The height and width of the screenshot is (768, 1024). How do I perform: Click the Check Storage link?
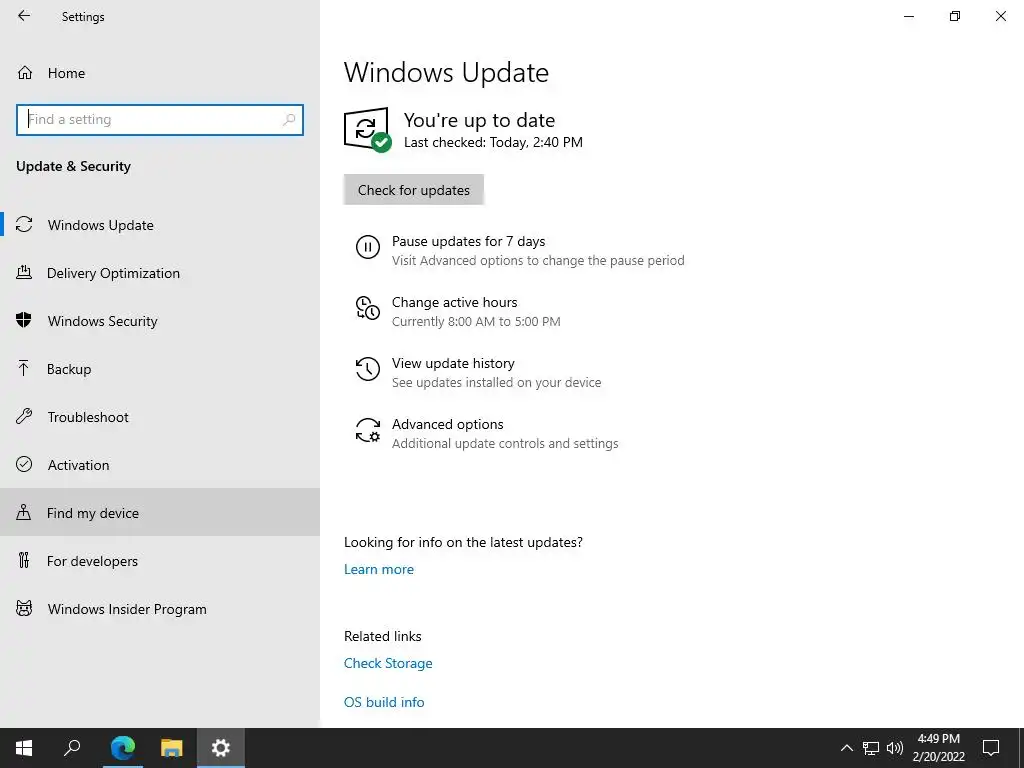(388, 663)
